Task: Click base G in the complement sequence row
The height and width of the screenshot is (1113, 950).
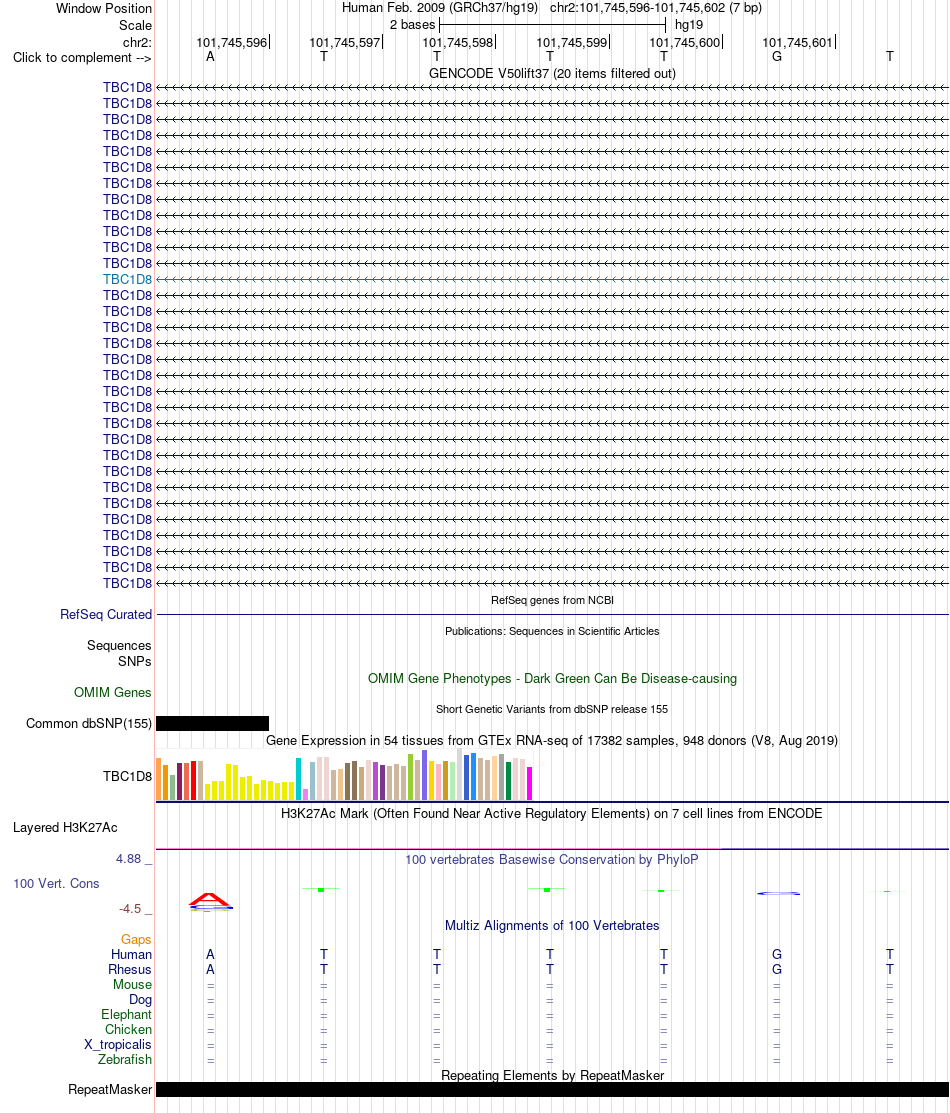Action: (777, 57)
